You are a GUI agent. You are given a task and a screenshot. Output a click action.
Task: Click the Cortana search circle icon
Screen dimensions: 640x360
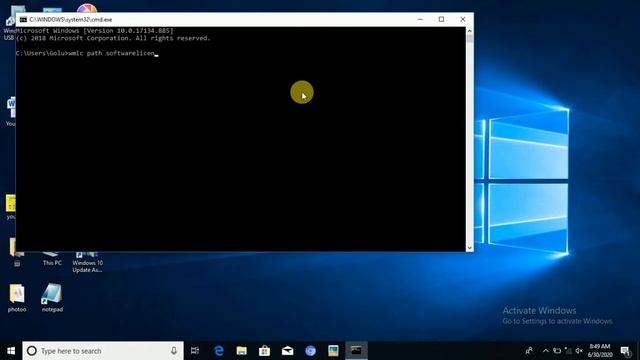pyautogui.click(x=31, y=351)
